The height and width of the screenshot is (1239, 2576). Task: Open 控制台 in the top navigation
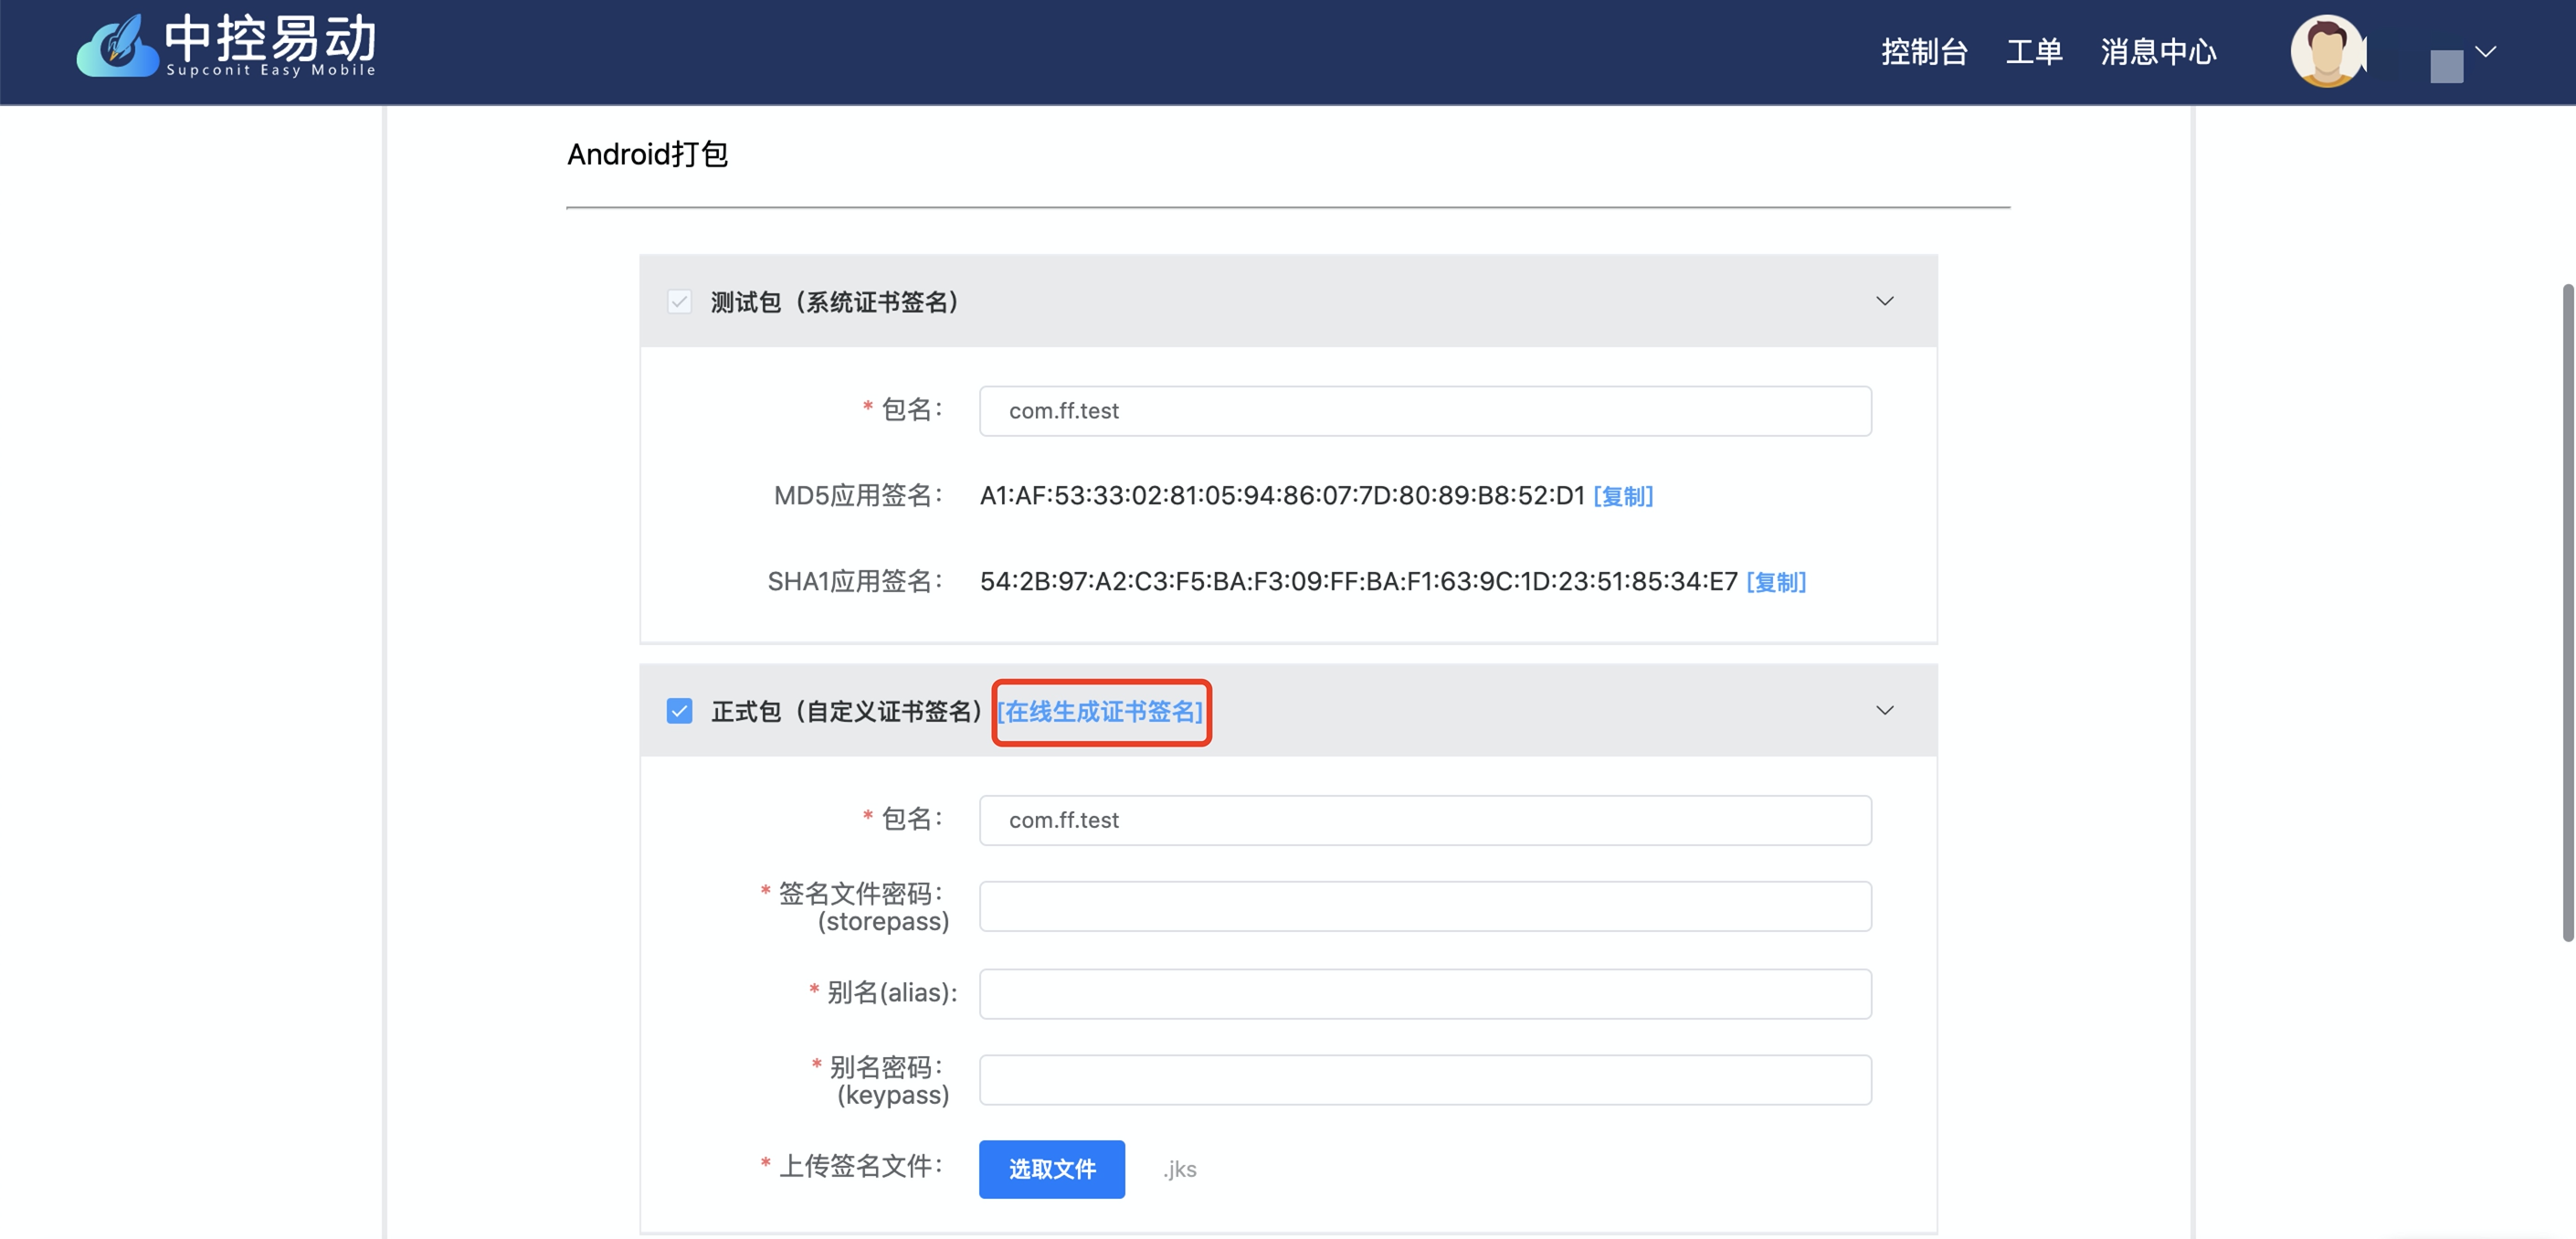tap(1924, 51)
